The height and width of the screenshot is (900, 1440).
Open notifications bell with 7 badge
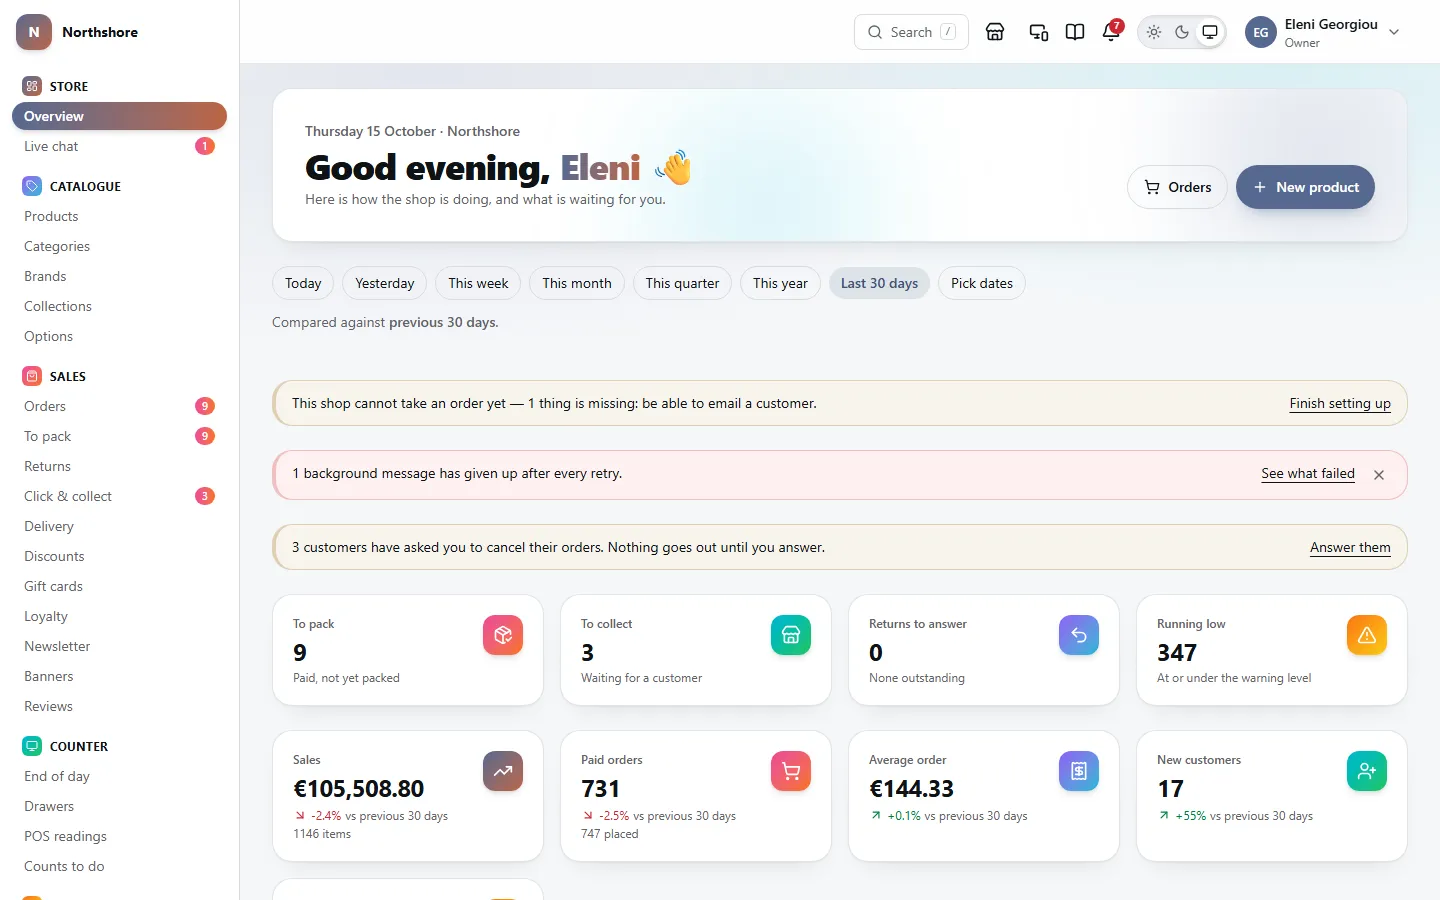(x=1111, y=32)
